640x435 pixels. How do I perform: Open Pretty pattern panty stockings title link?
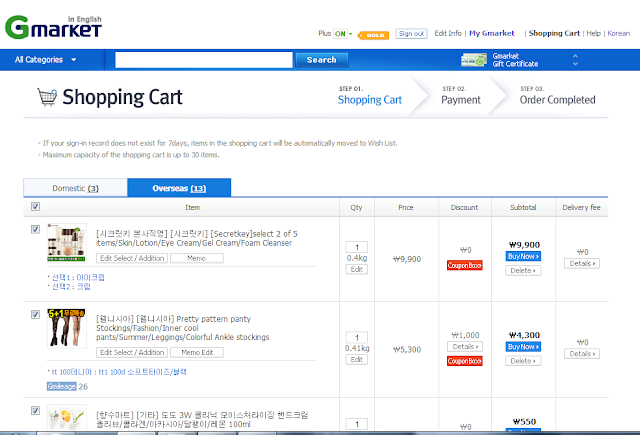tap(182, 328)
